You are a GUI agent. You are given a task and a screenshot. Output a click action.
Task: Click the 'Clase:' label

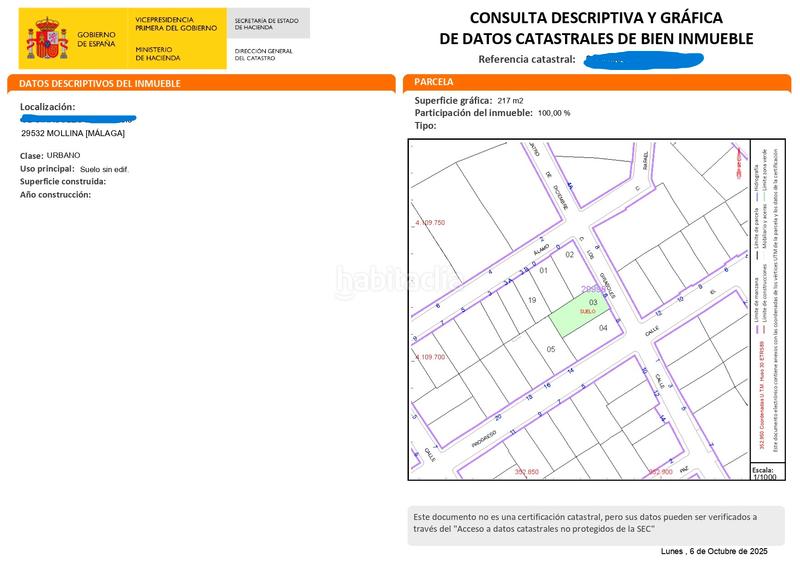click(x=32, y=156)
